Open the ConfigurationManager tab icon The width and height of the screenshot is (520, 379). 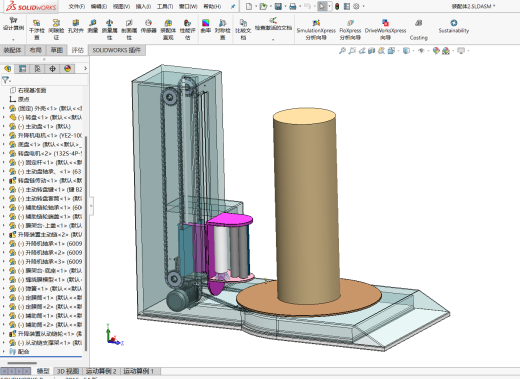[x=37, y=69]
